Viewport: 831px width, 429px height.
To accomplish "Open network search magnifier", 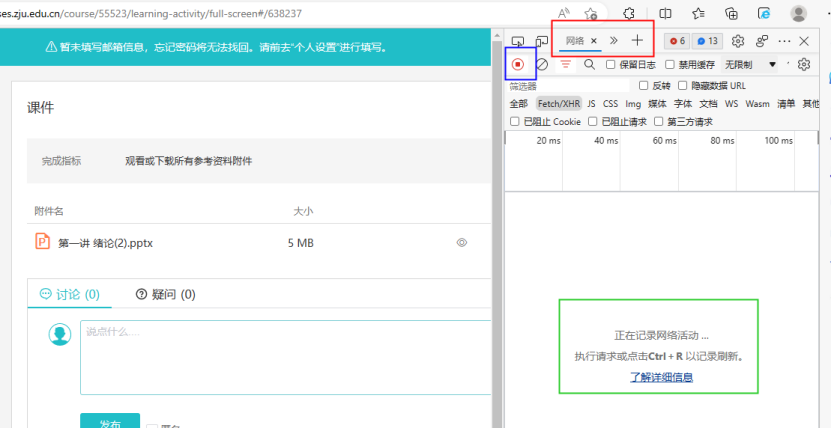I will click(589, 65).
